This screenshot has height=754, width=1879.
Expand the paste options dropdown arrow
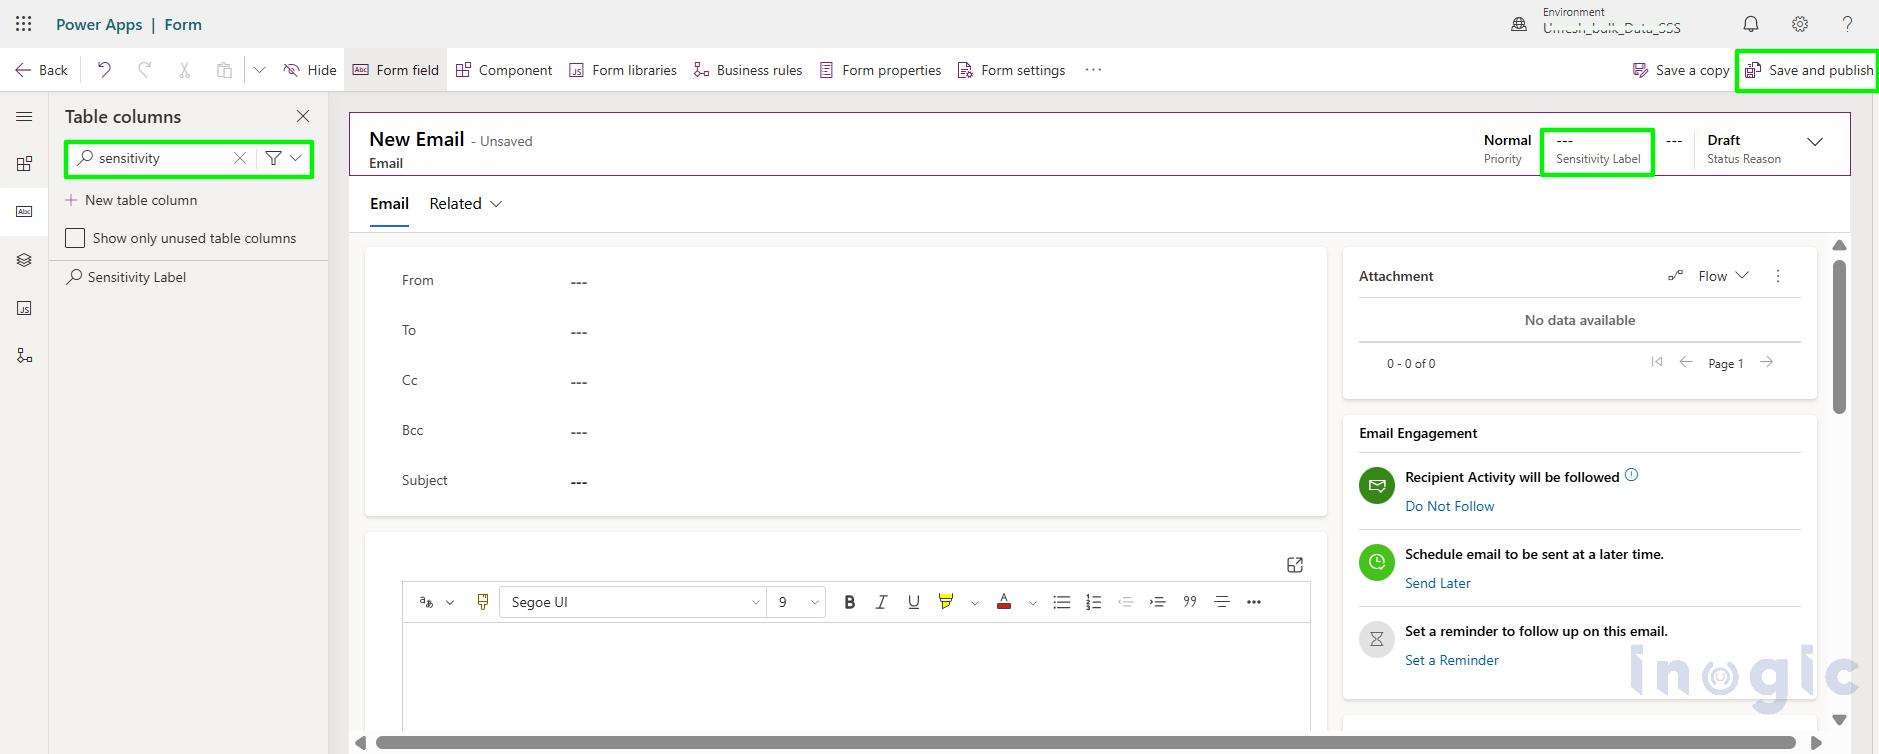coord(259,70)
